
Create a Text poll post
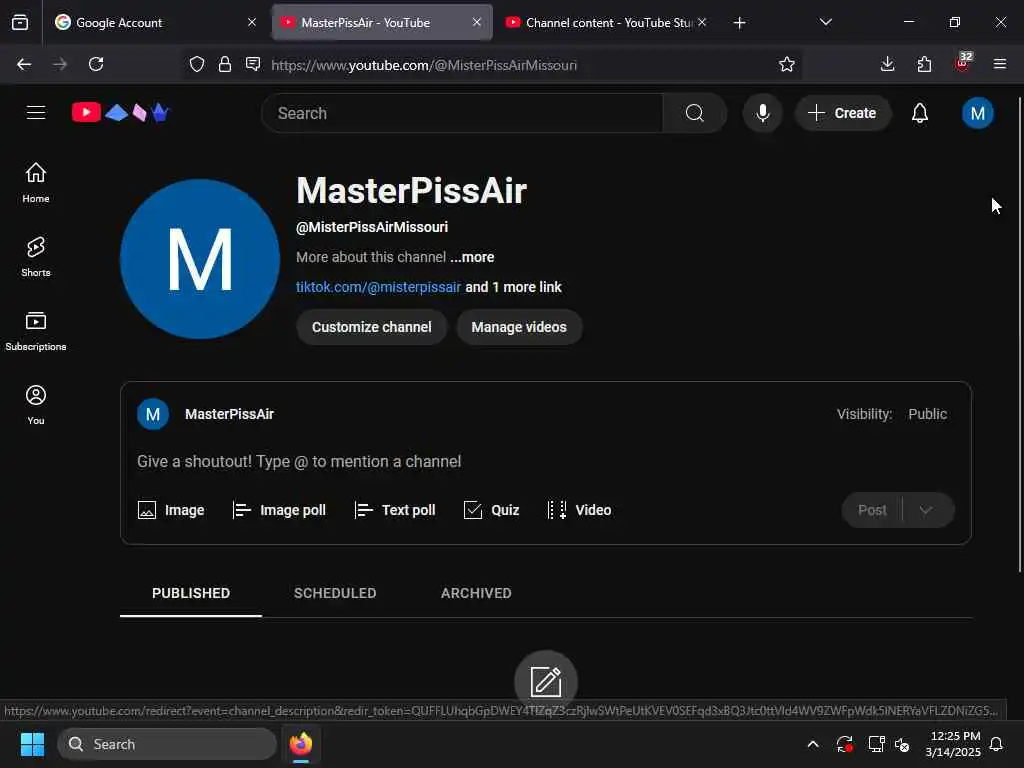[394, 510]
